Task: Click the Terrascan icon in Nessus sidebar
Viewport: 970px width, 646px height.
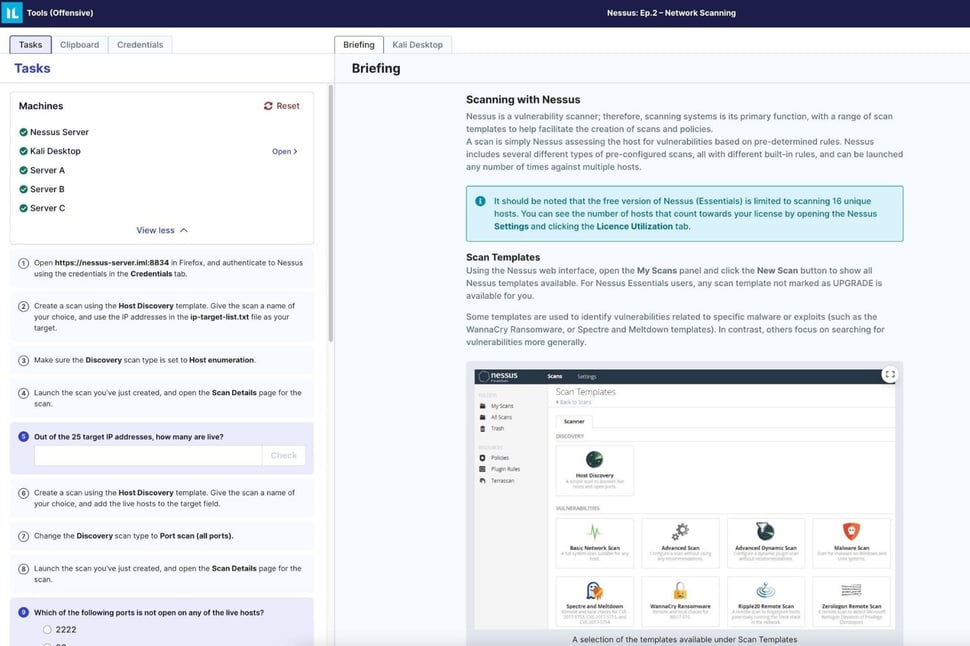Action: (483, 481)
